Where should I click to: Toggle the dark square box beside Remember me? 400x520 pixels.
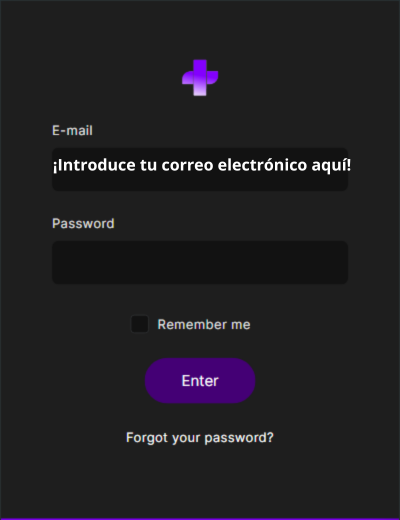pos(139,324)
